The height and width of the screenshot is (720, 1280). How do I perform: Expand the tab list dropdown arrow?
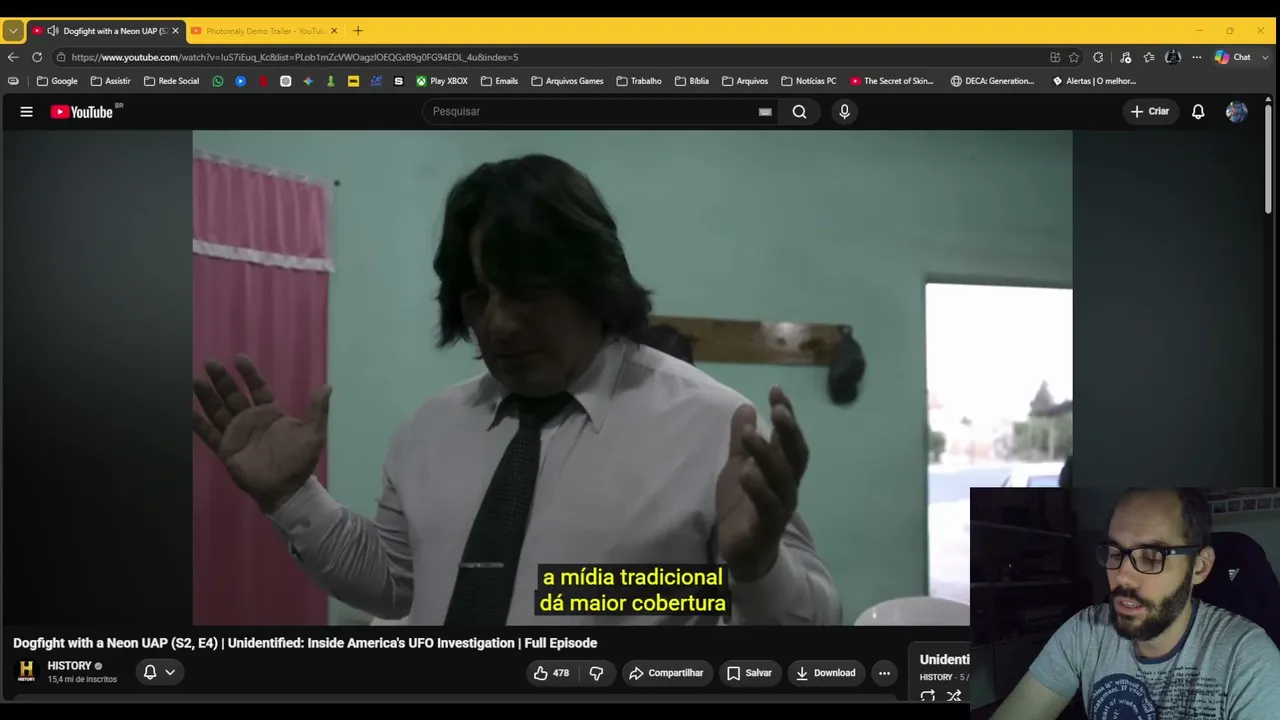13,31
